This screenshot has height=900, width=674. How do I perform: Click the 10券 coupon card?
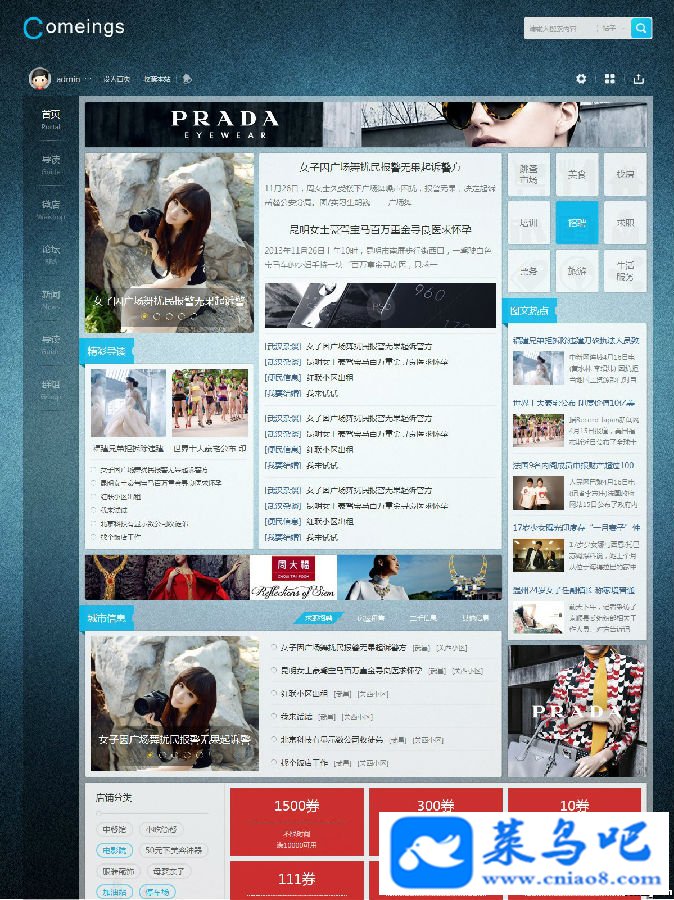(575, 802)
